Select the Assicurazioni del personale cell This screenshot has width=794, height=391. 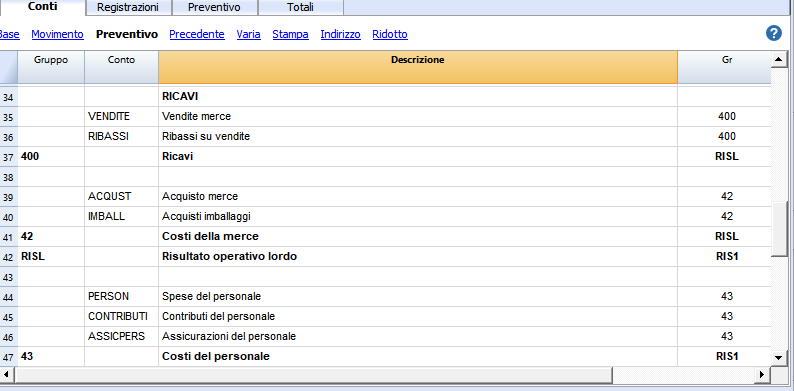coord(418,336)
